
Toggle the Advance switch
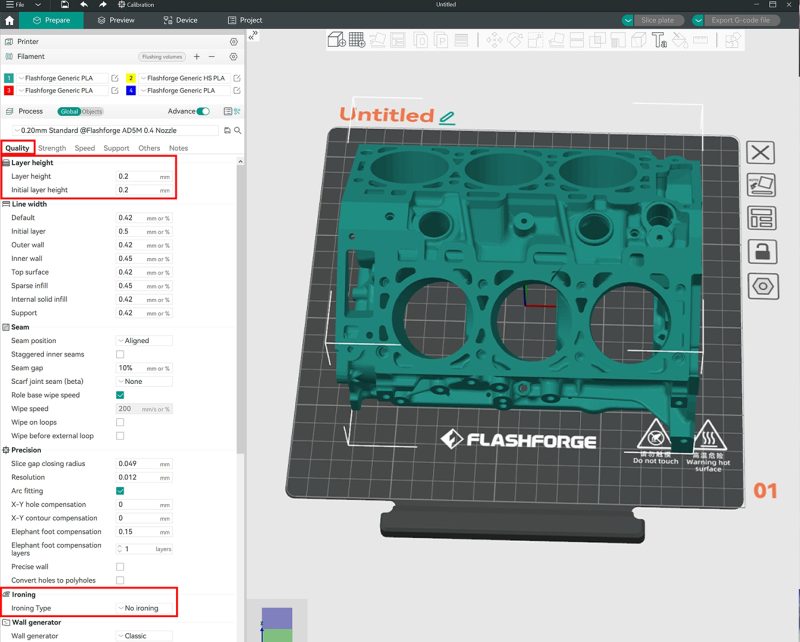tap(203, 111)
